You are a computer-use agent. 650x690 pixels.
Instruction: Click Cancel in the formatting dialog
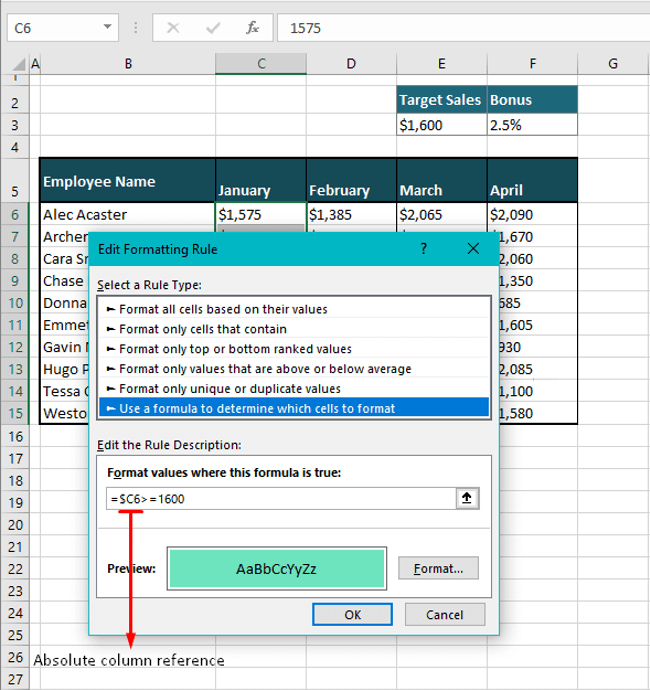click(x=444, y=614)
